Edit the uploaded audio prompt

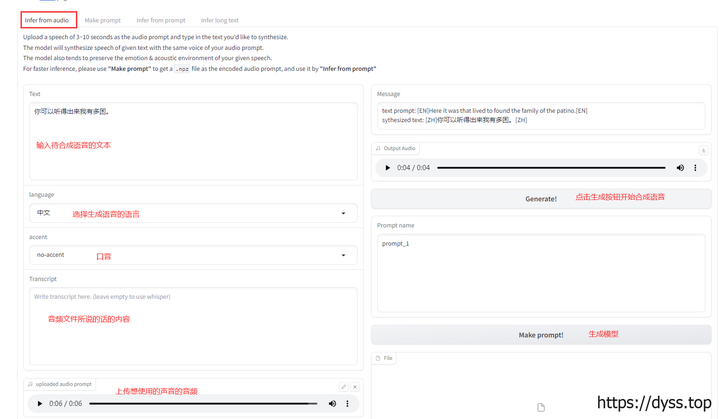click(x=343, y=387)
